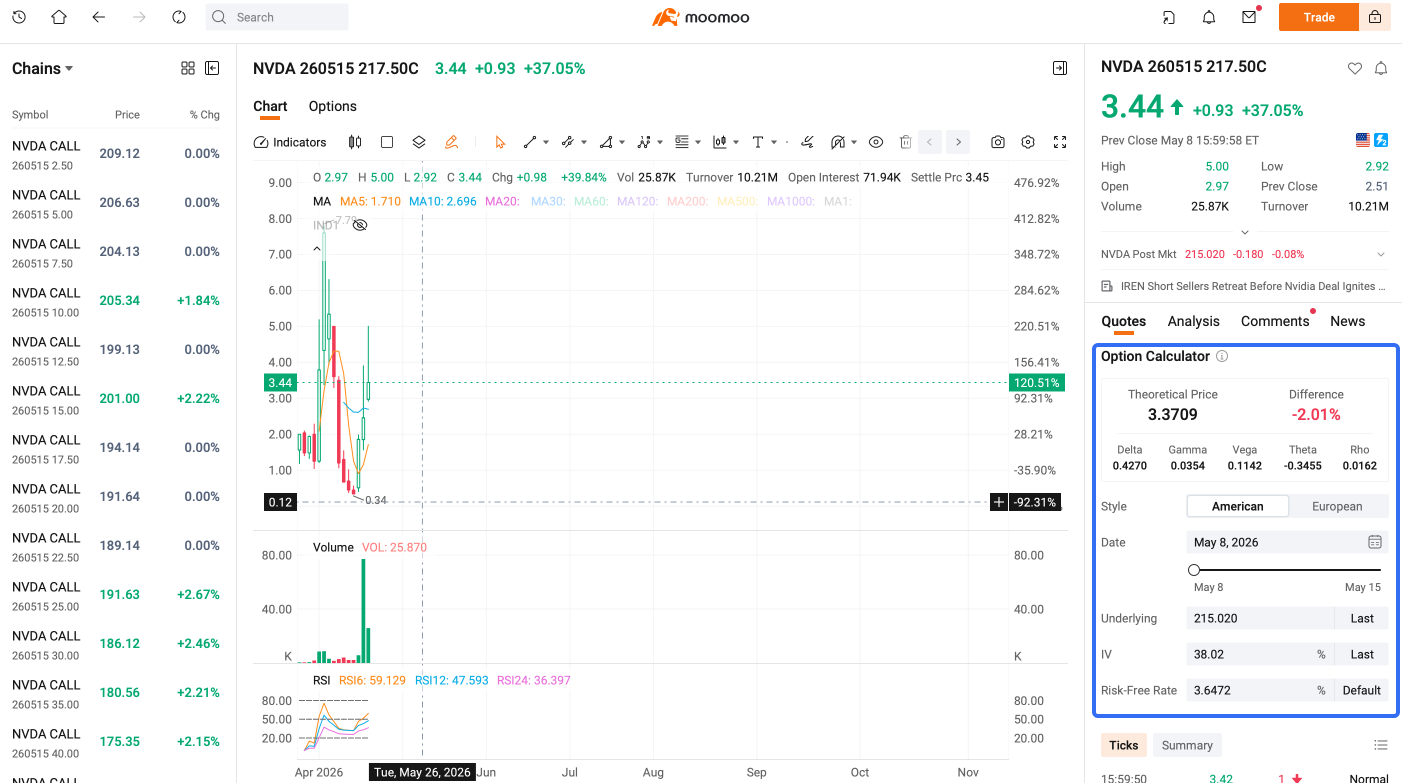The image size is (1402, 783).
Task: Expand the wave pattern tool dropdown
Action: (x=660, y=142)
